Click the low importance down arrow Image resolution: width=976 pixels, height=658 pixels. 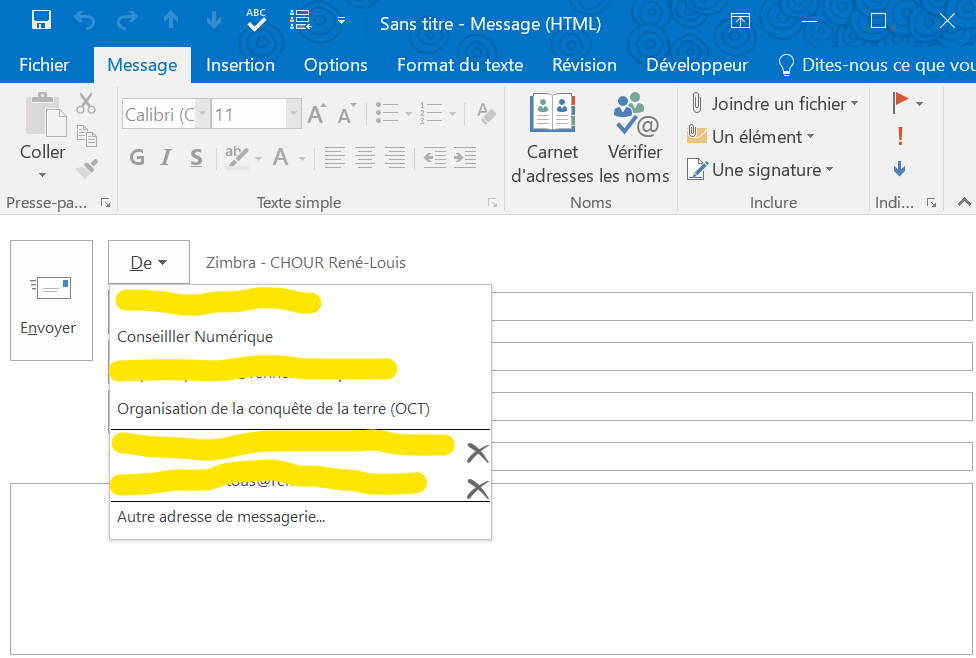(900, 169)
